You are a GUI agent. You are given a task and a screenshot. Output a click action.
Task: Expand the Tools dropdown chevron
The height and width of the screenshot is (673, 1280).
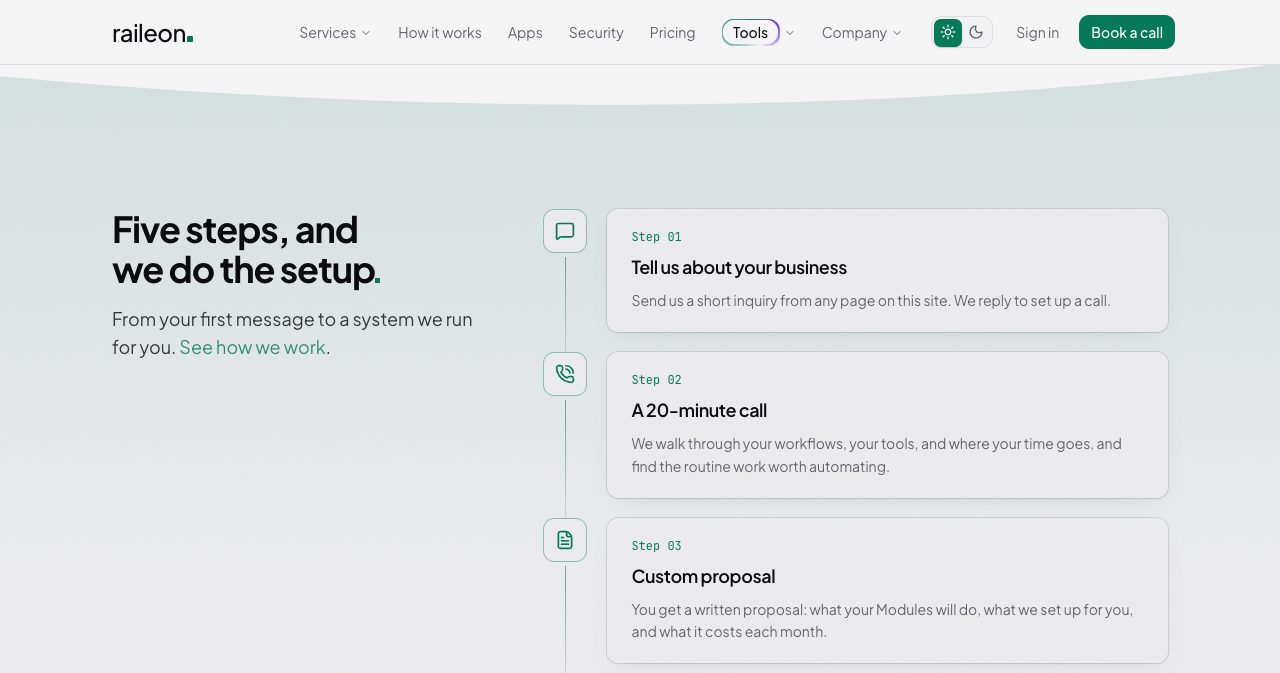click(x=790, y=33)
